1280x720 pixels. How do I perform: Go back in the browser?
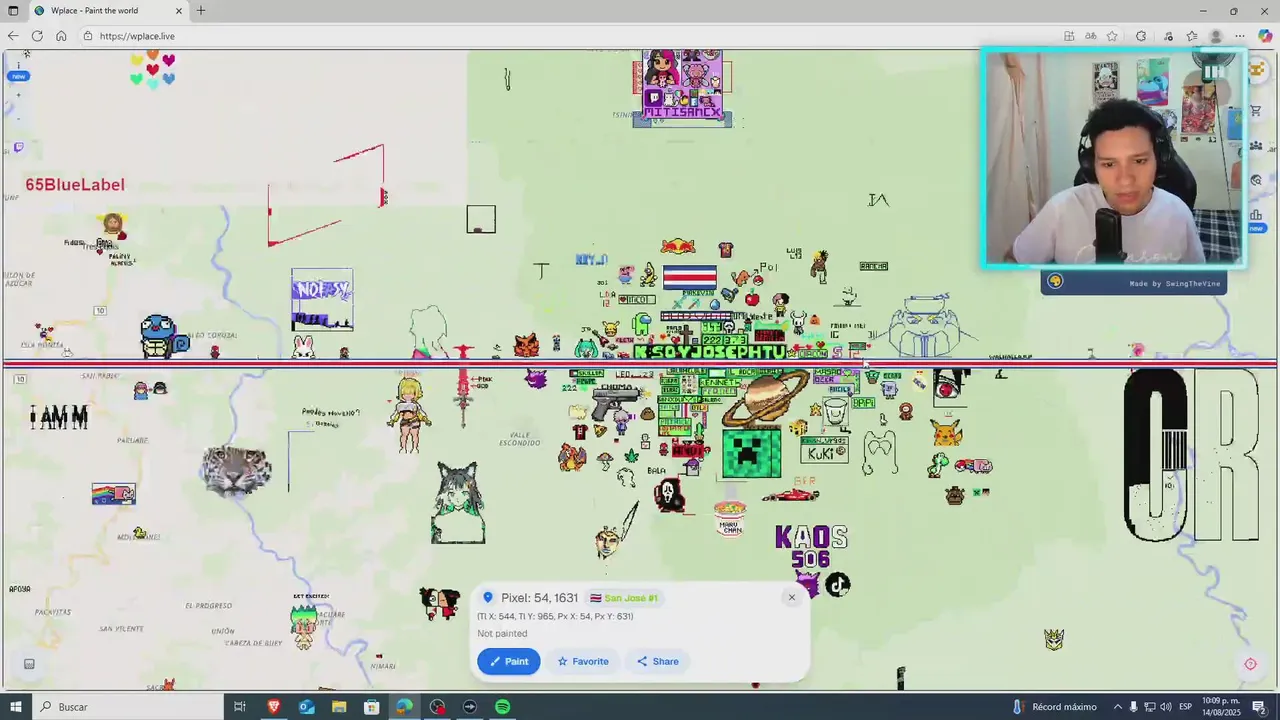pyautogui.click(x=13, y=36)
